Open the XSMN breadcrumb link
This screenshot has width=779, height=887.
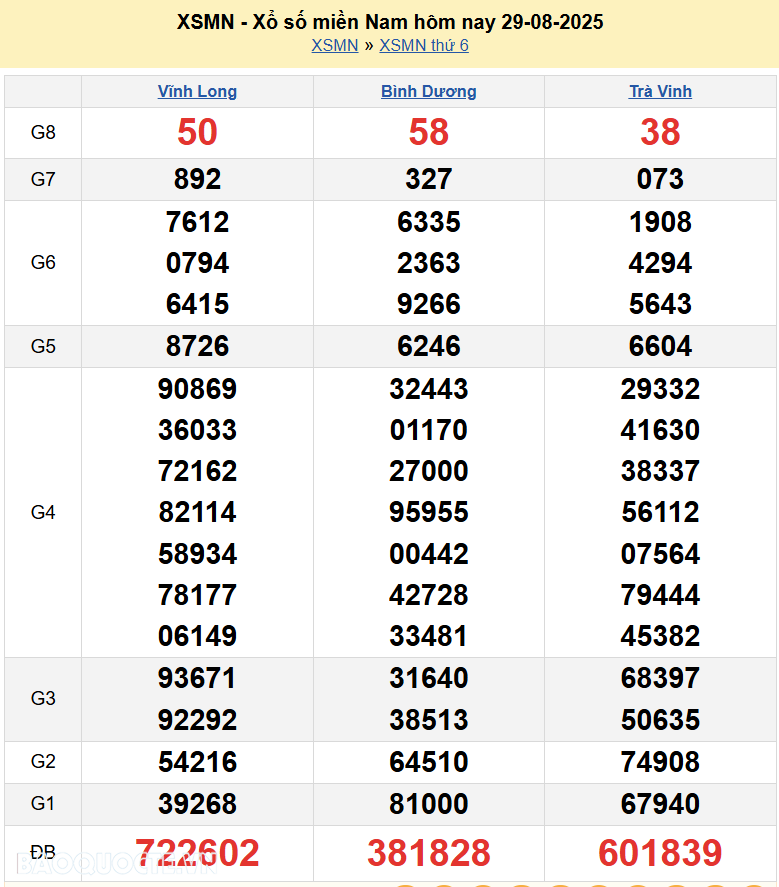[x=334, y=46]
